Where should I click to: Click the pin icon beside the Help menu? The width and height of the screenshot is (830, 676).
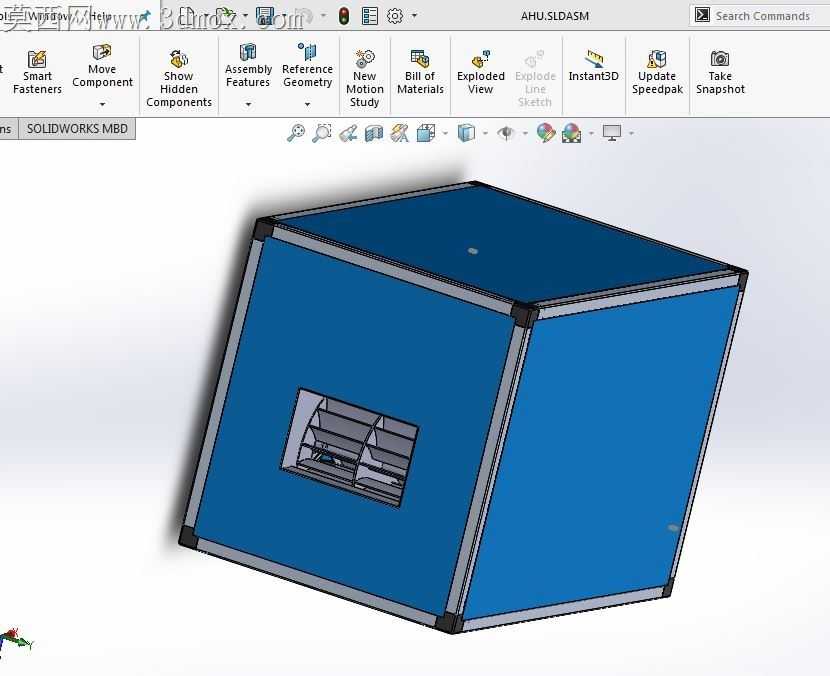pyautogui.click(x=145, y=17)
